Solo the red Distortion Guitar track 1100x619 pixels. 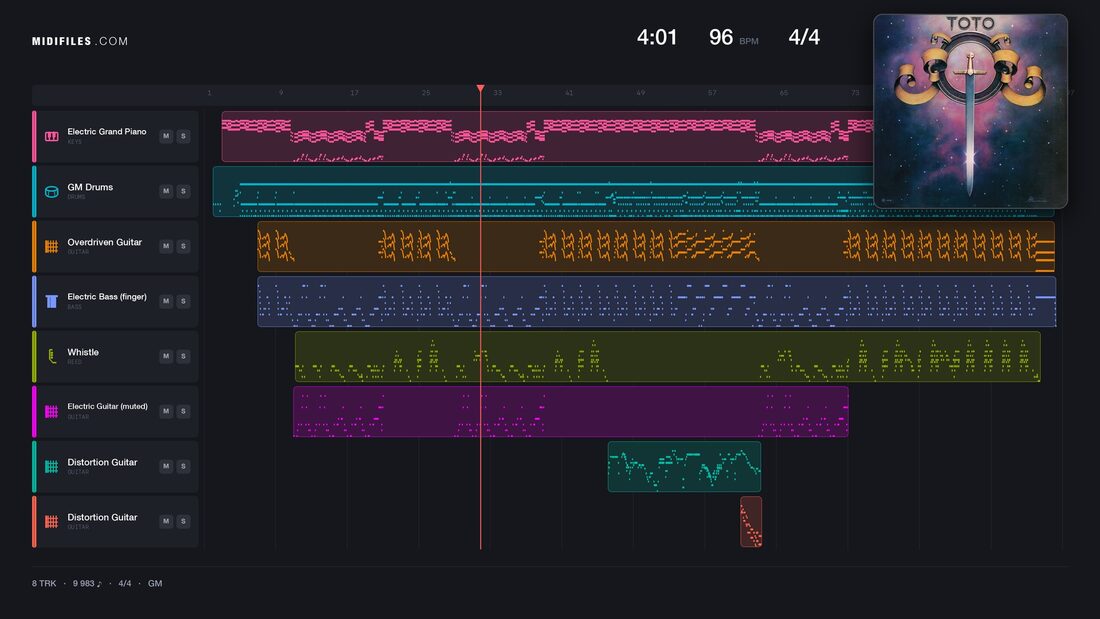[x=184, y=521]
